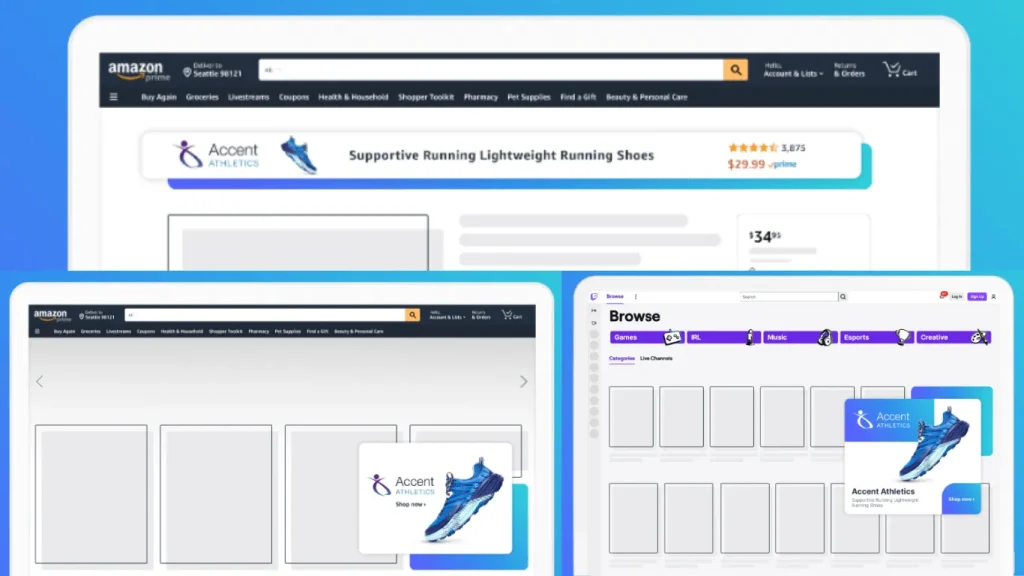Click the IRL category button in Twitch
1024x576 pixels.
pyautogui.click(x=723, y=338)
